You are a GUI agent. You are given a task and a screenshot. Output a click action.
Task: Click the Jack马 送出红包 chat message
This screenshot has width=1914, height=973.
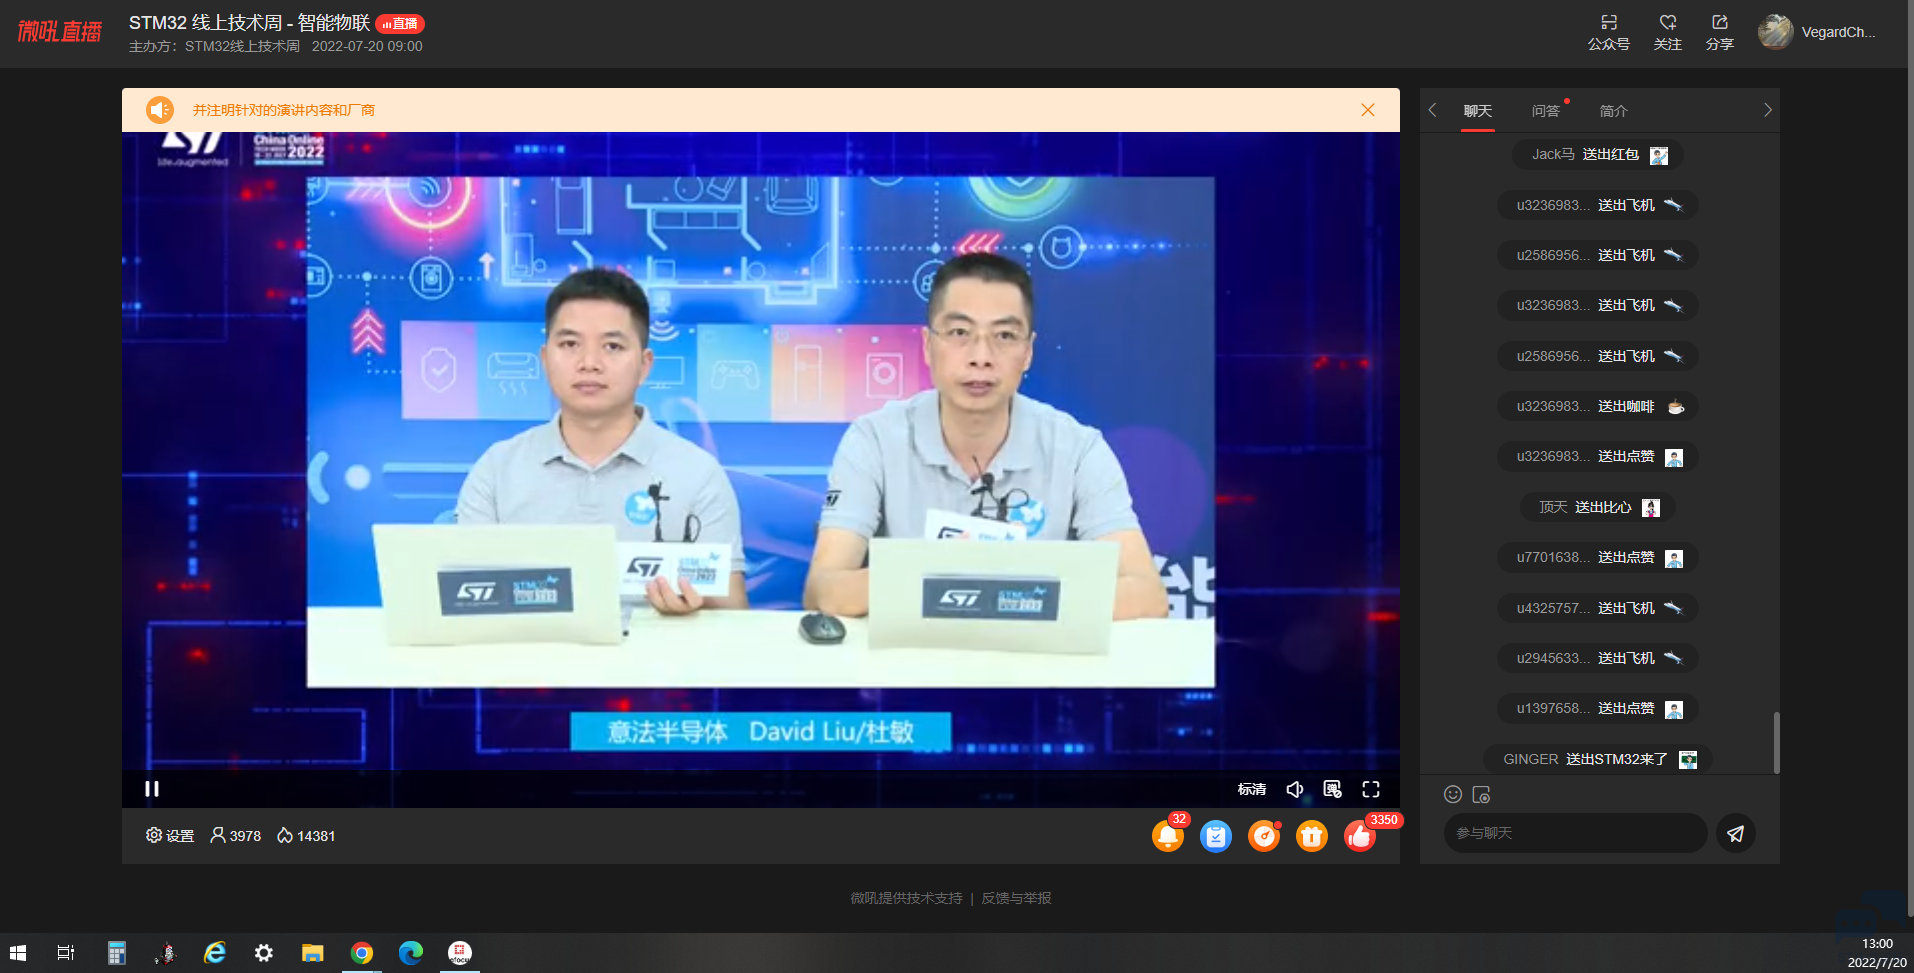click(x=1598, y=155)
